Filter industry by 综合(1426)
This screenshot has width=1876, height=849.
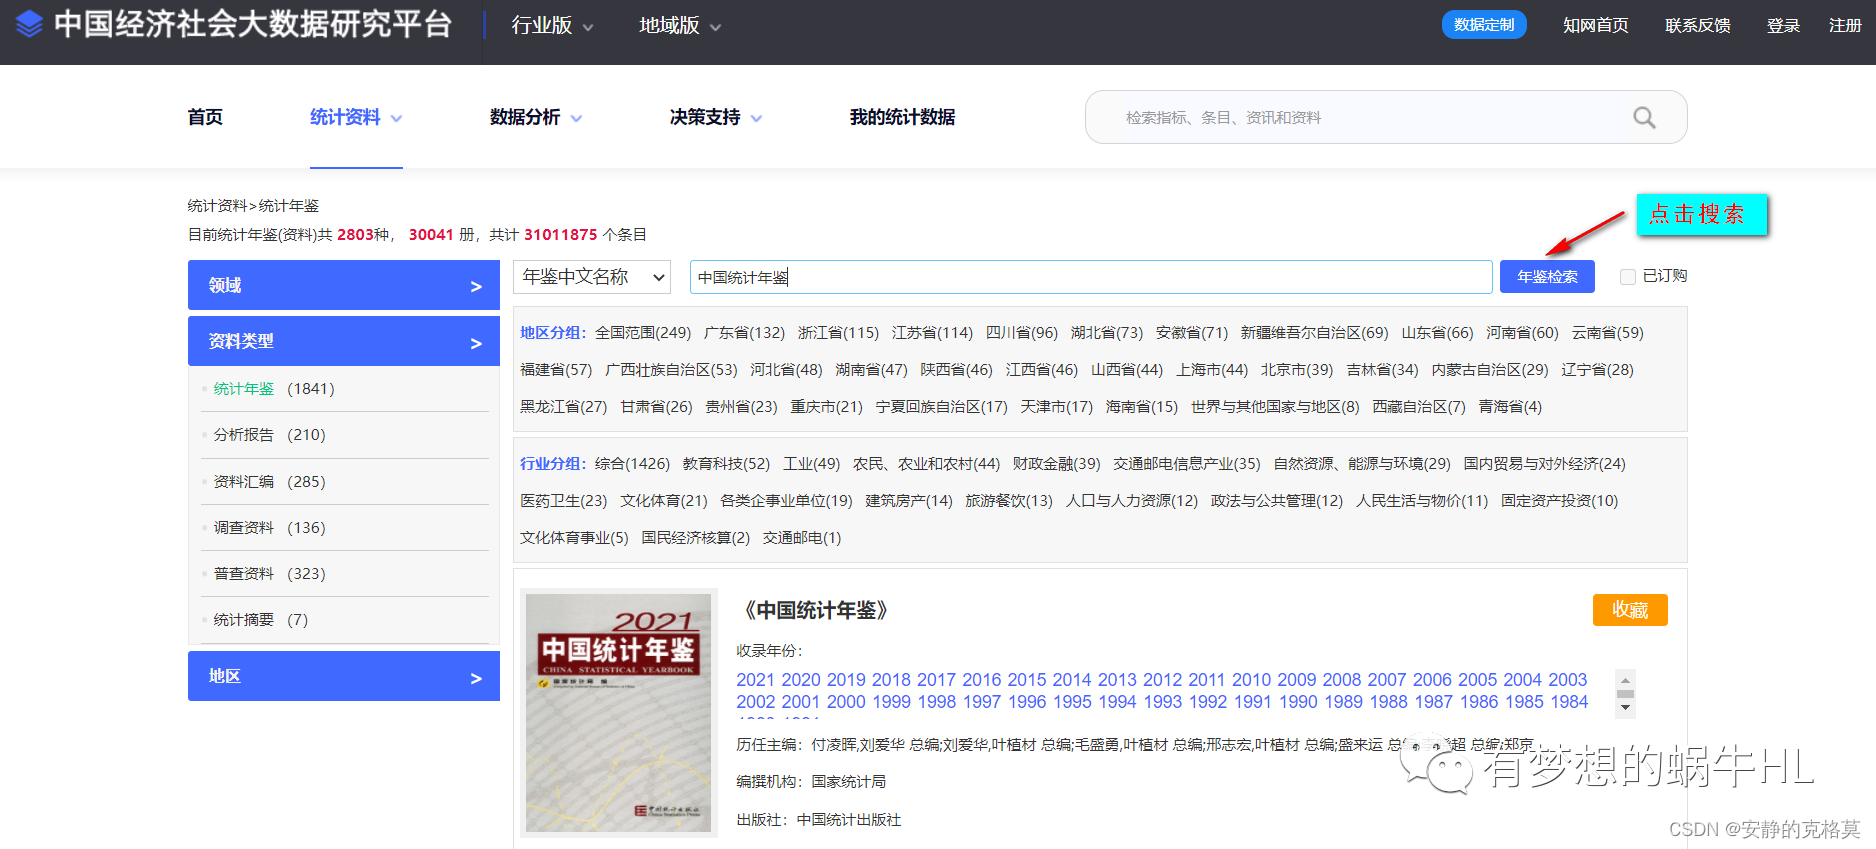click(x=632, y=464)
